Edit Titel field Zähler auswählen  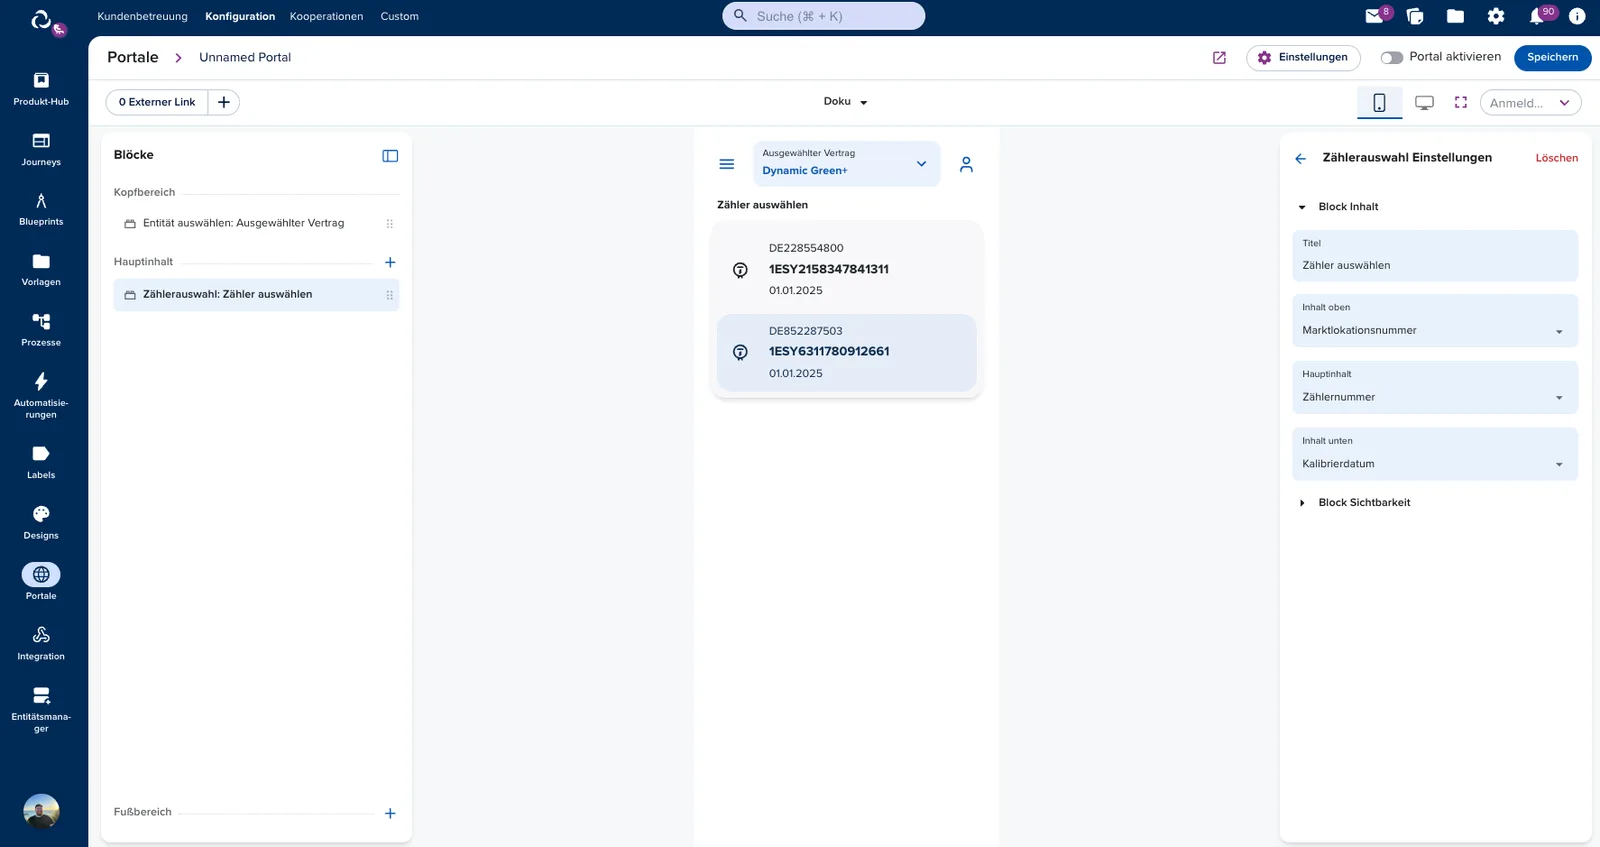point(1435,256)
